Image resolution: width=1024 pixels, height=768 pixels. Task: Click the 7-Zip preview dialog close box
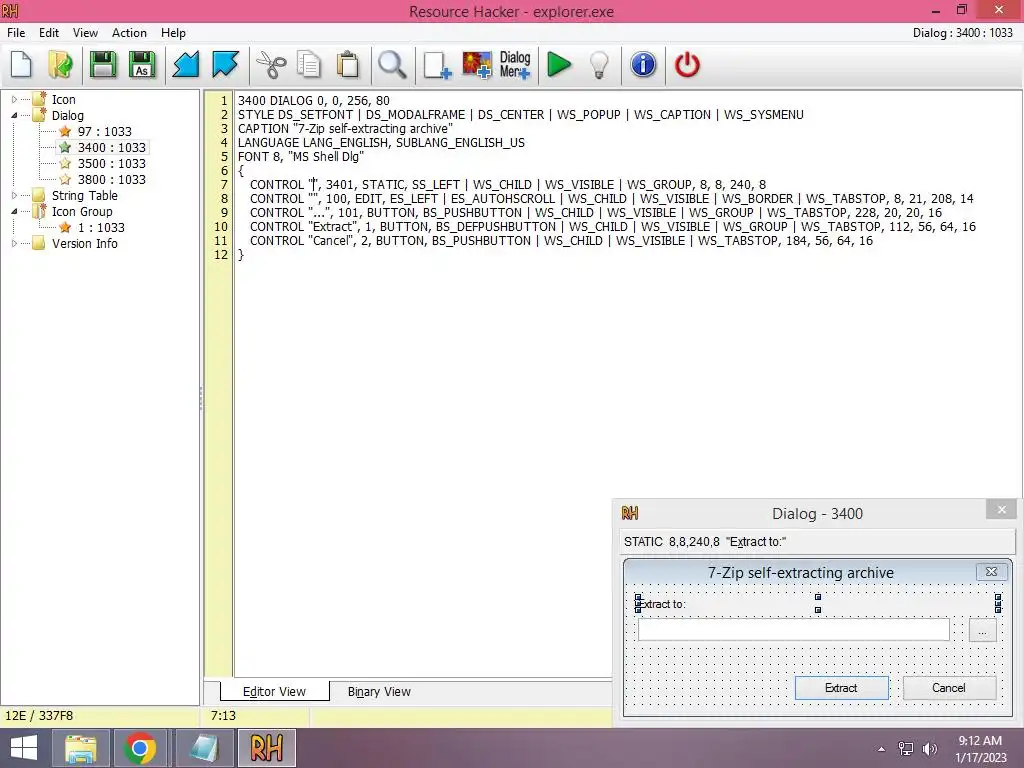click(x=991, y=571)
